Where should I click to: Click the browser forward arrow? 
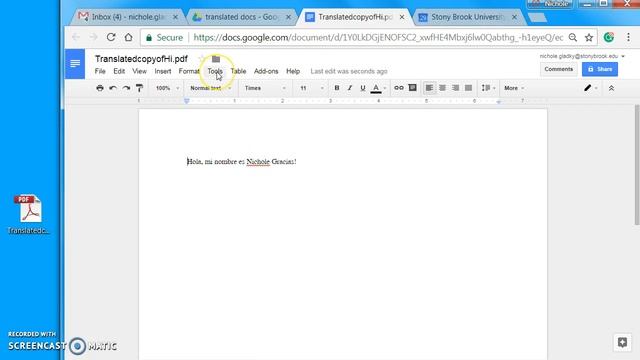93,38
